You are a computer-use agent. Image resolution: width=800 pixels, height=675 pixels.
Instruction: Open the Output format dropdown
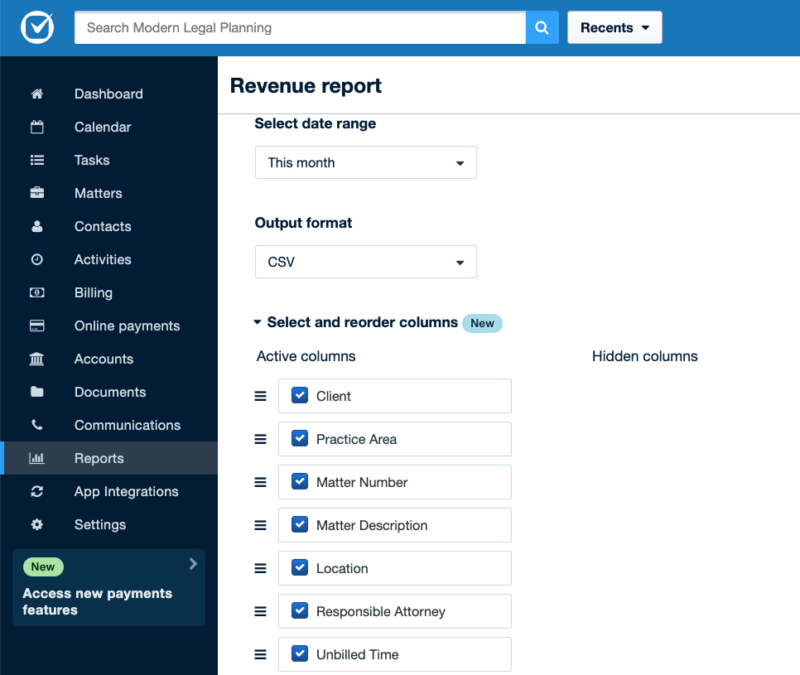pyautogui.click(x=365, y=261)
